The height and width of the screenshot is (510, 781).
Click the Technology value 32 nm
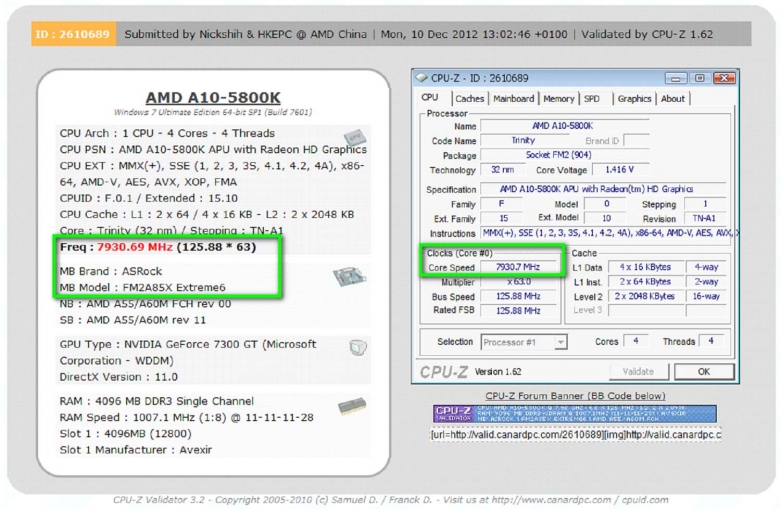pyautogui.click(x=502, y=170)
